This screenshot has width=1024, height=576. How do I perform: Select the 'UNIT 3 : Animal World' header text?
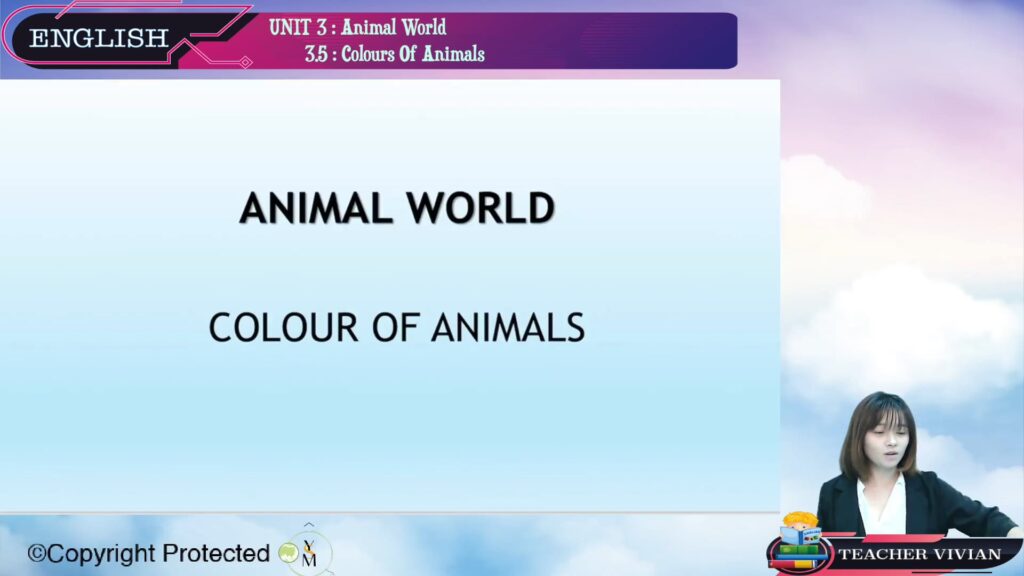tap(357, 27)
